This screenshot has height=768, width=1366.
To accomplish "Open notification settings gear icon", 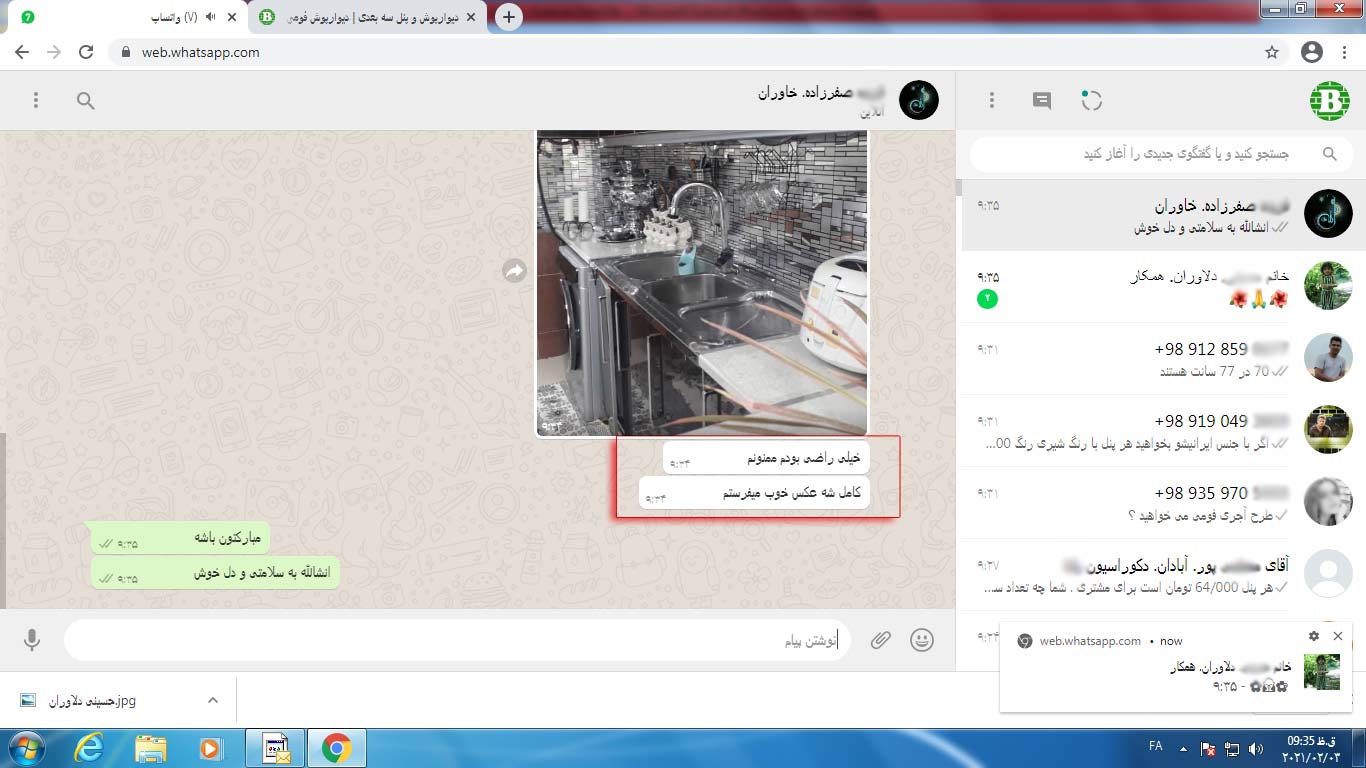I will [x=1314, y=636].
